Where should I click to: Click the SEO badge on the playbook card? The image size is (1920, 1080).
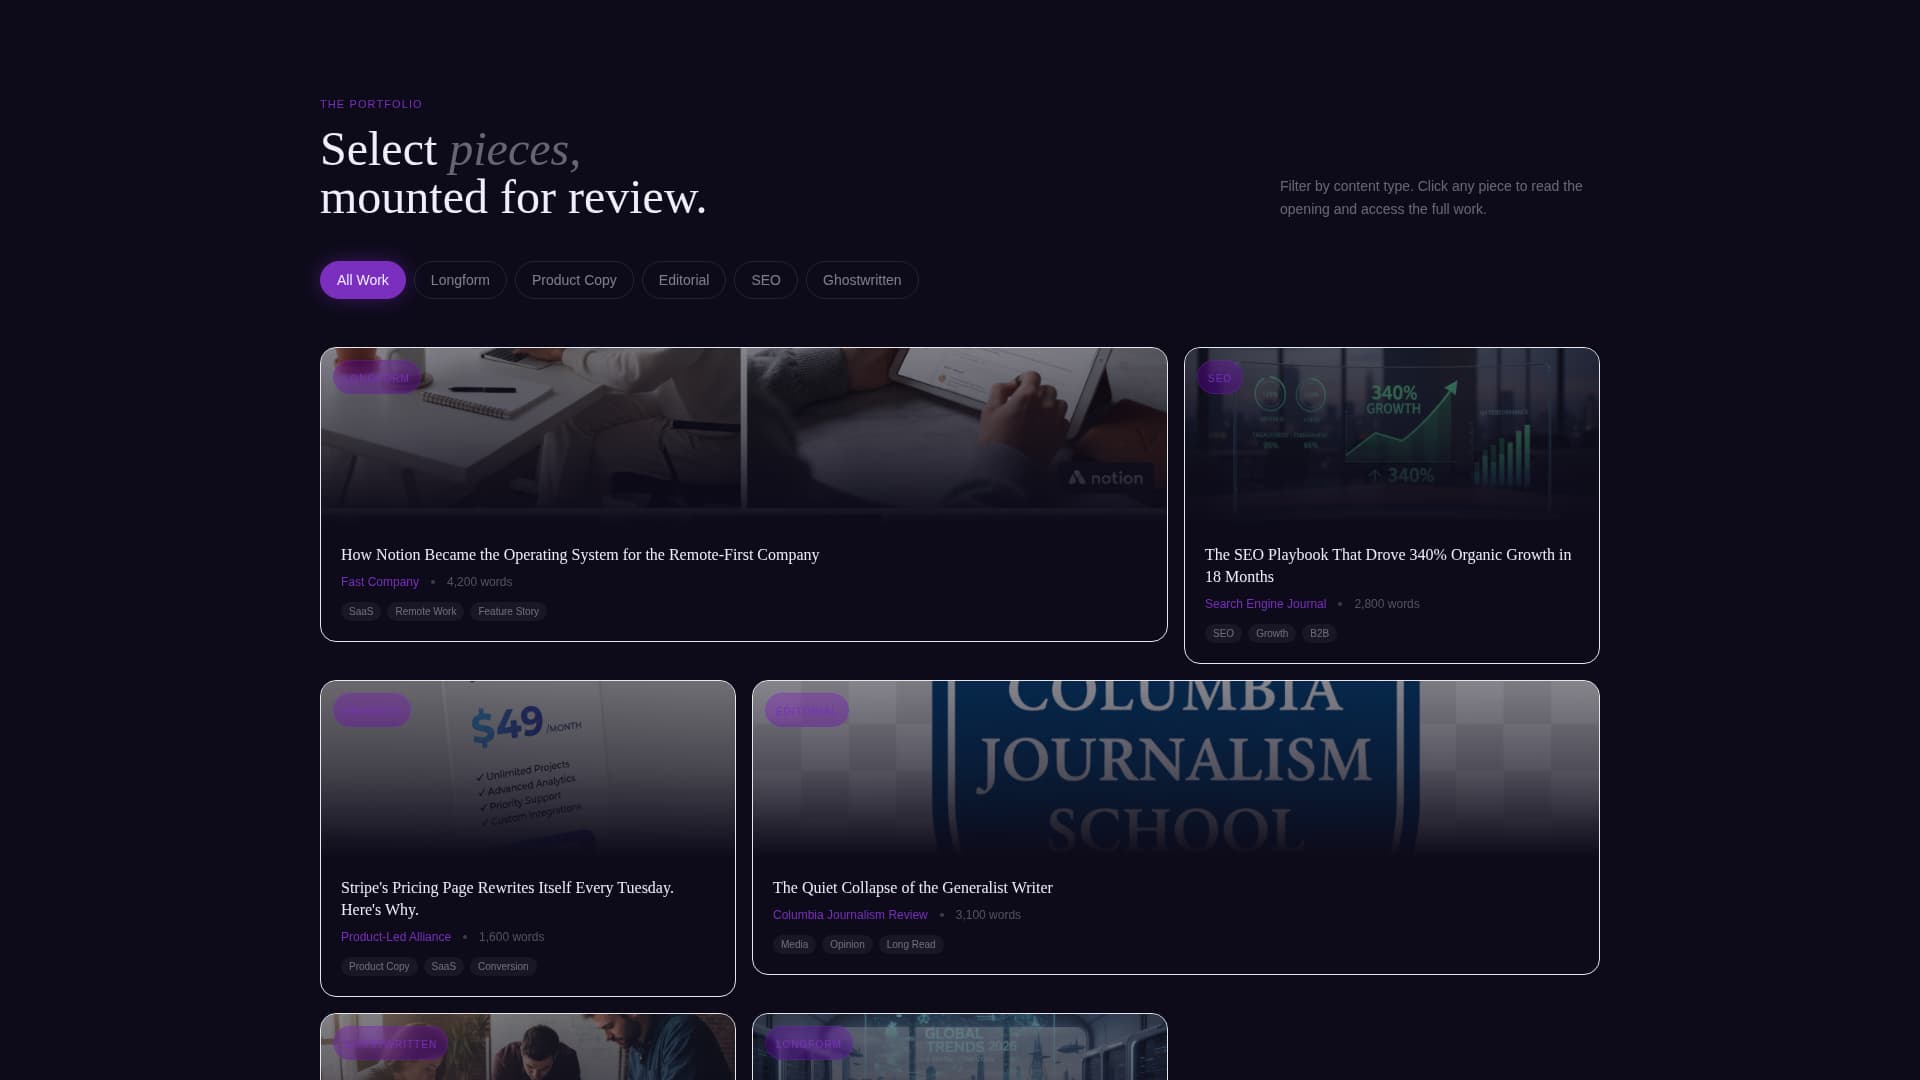coord(1220,378)
